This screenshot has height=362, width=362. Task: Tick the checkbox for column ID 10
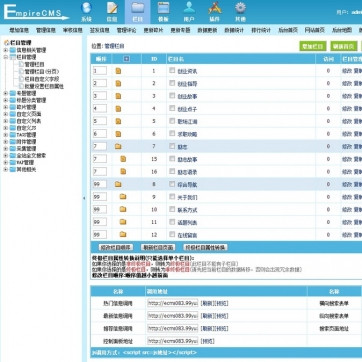coord(172,209)
